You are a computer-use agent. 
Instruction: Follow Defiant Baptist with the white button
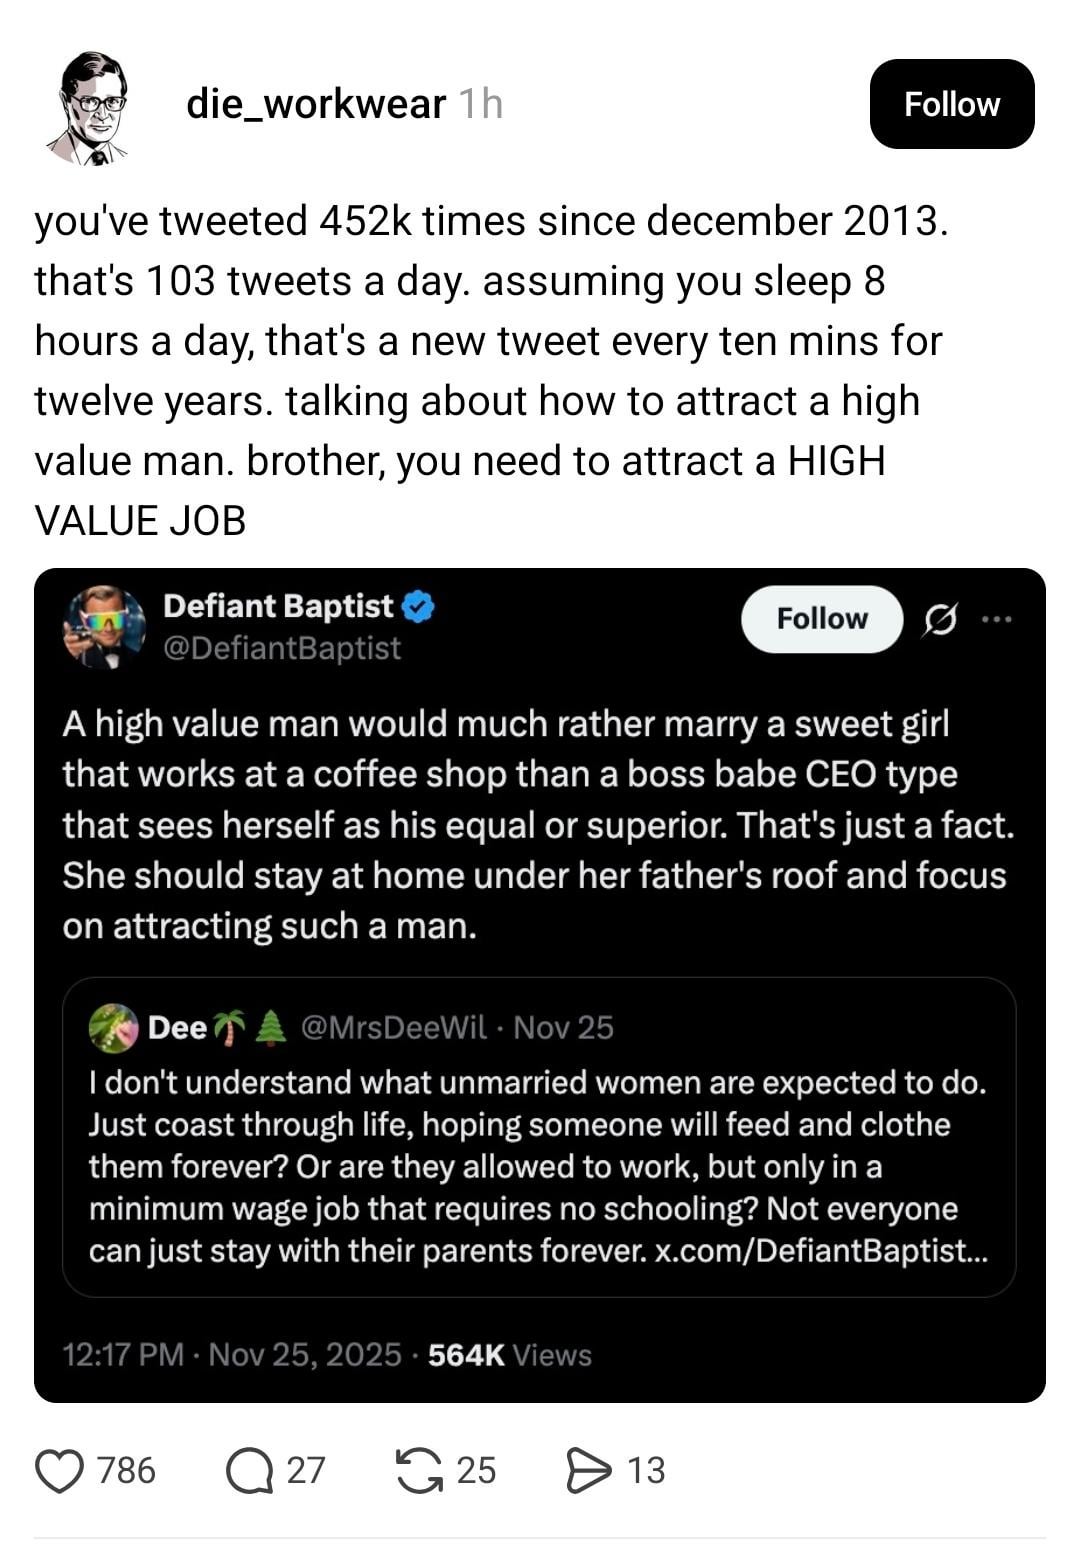(821, 619)
